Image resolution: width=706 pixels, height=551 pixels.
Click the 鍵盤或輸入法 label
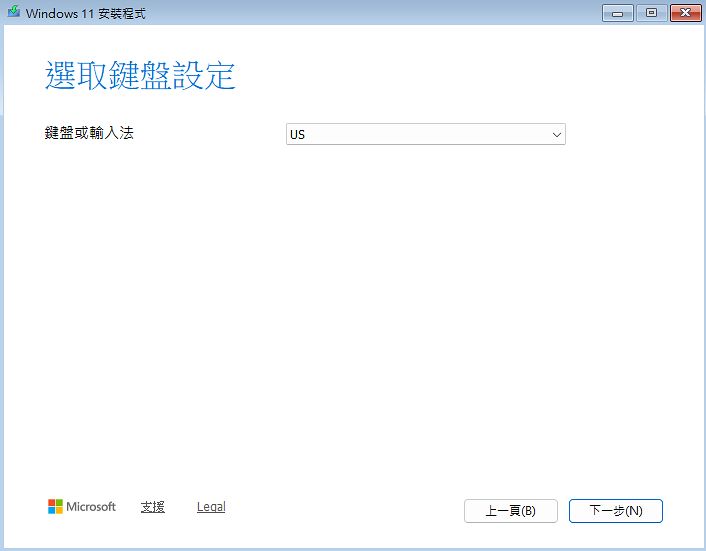pos(89,133)
